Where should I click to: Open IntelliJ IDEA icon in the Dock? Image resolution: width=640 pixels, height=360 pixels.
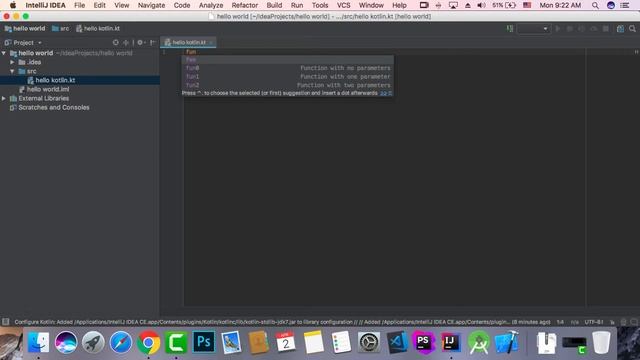pyautogui.click(x=451, y=342)
